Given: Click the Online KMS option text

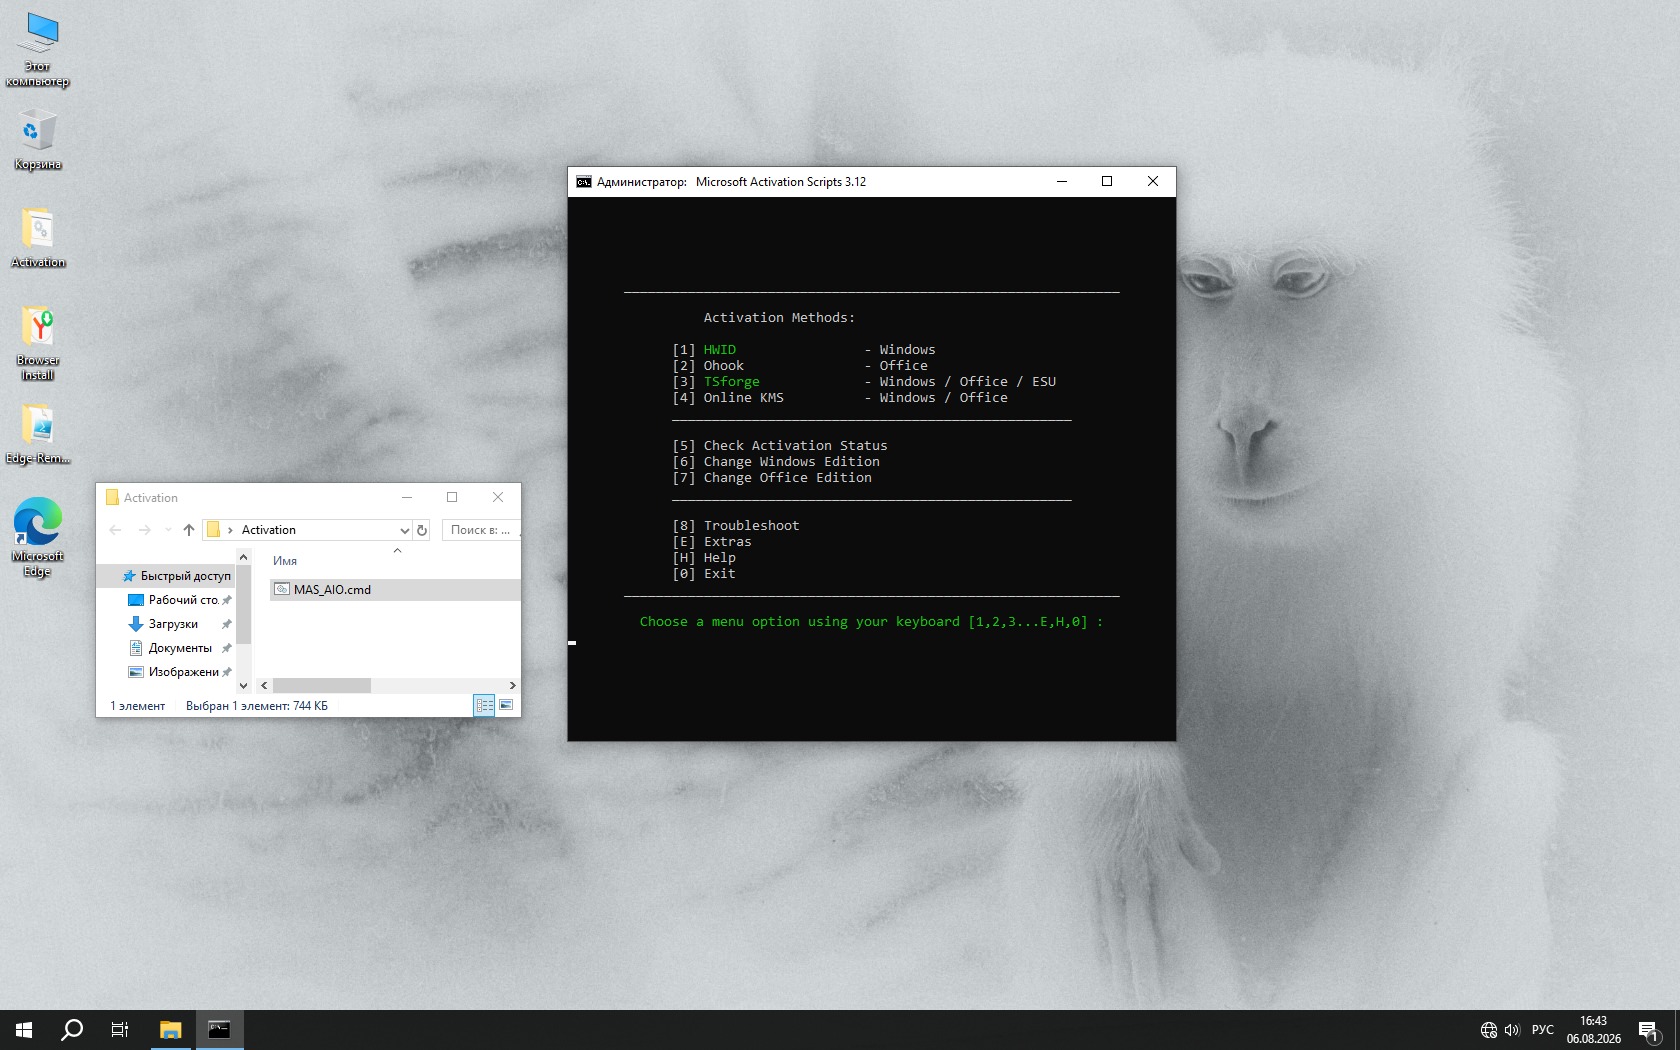Looking at the screenshot, I should (744, 398).
